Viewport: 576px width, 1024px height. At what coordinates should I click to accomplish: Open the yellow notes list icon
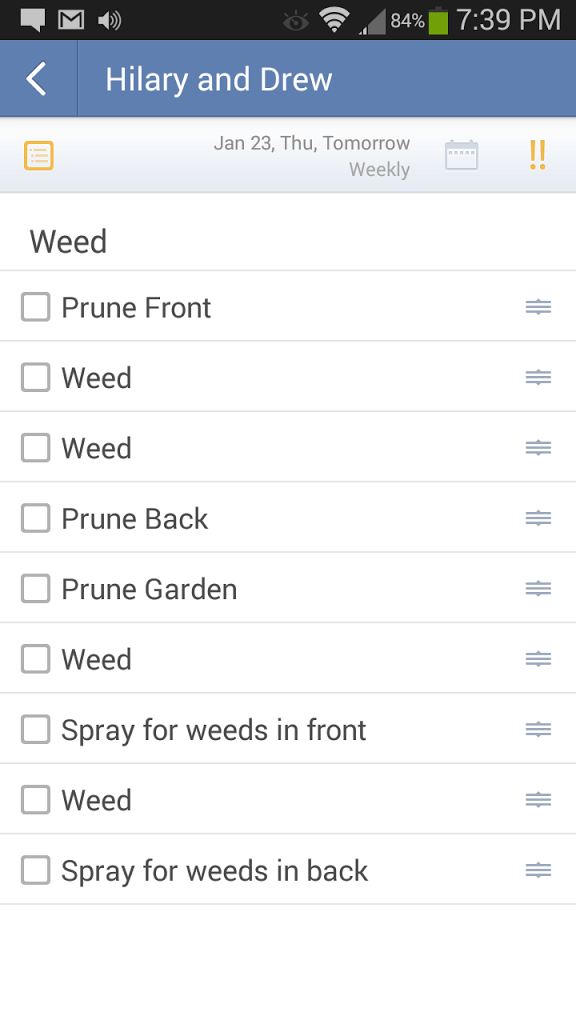coord(39,155)
